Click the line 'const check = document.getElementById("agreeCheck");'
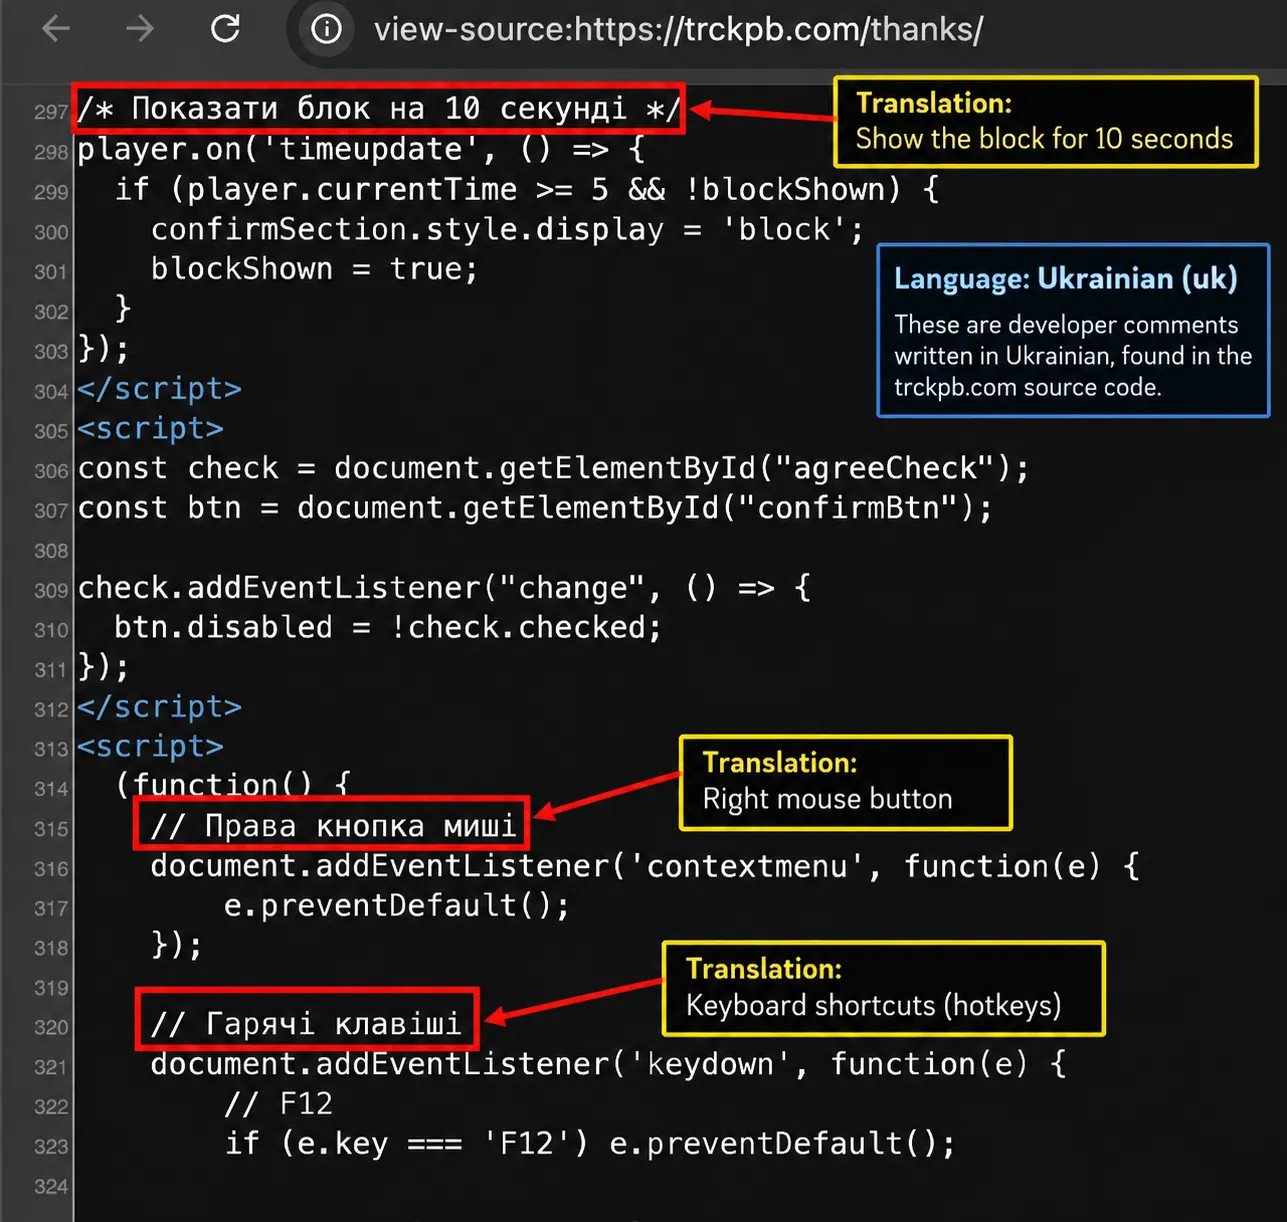This screenshot has width=1287, height=1222. coord(553,468)
